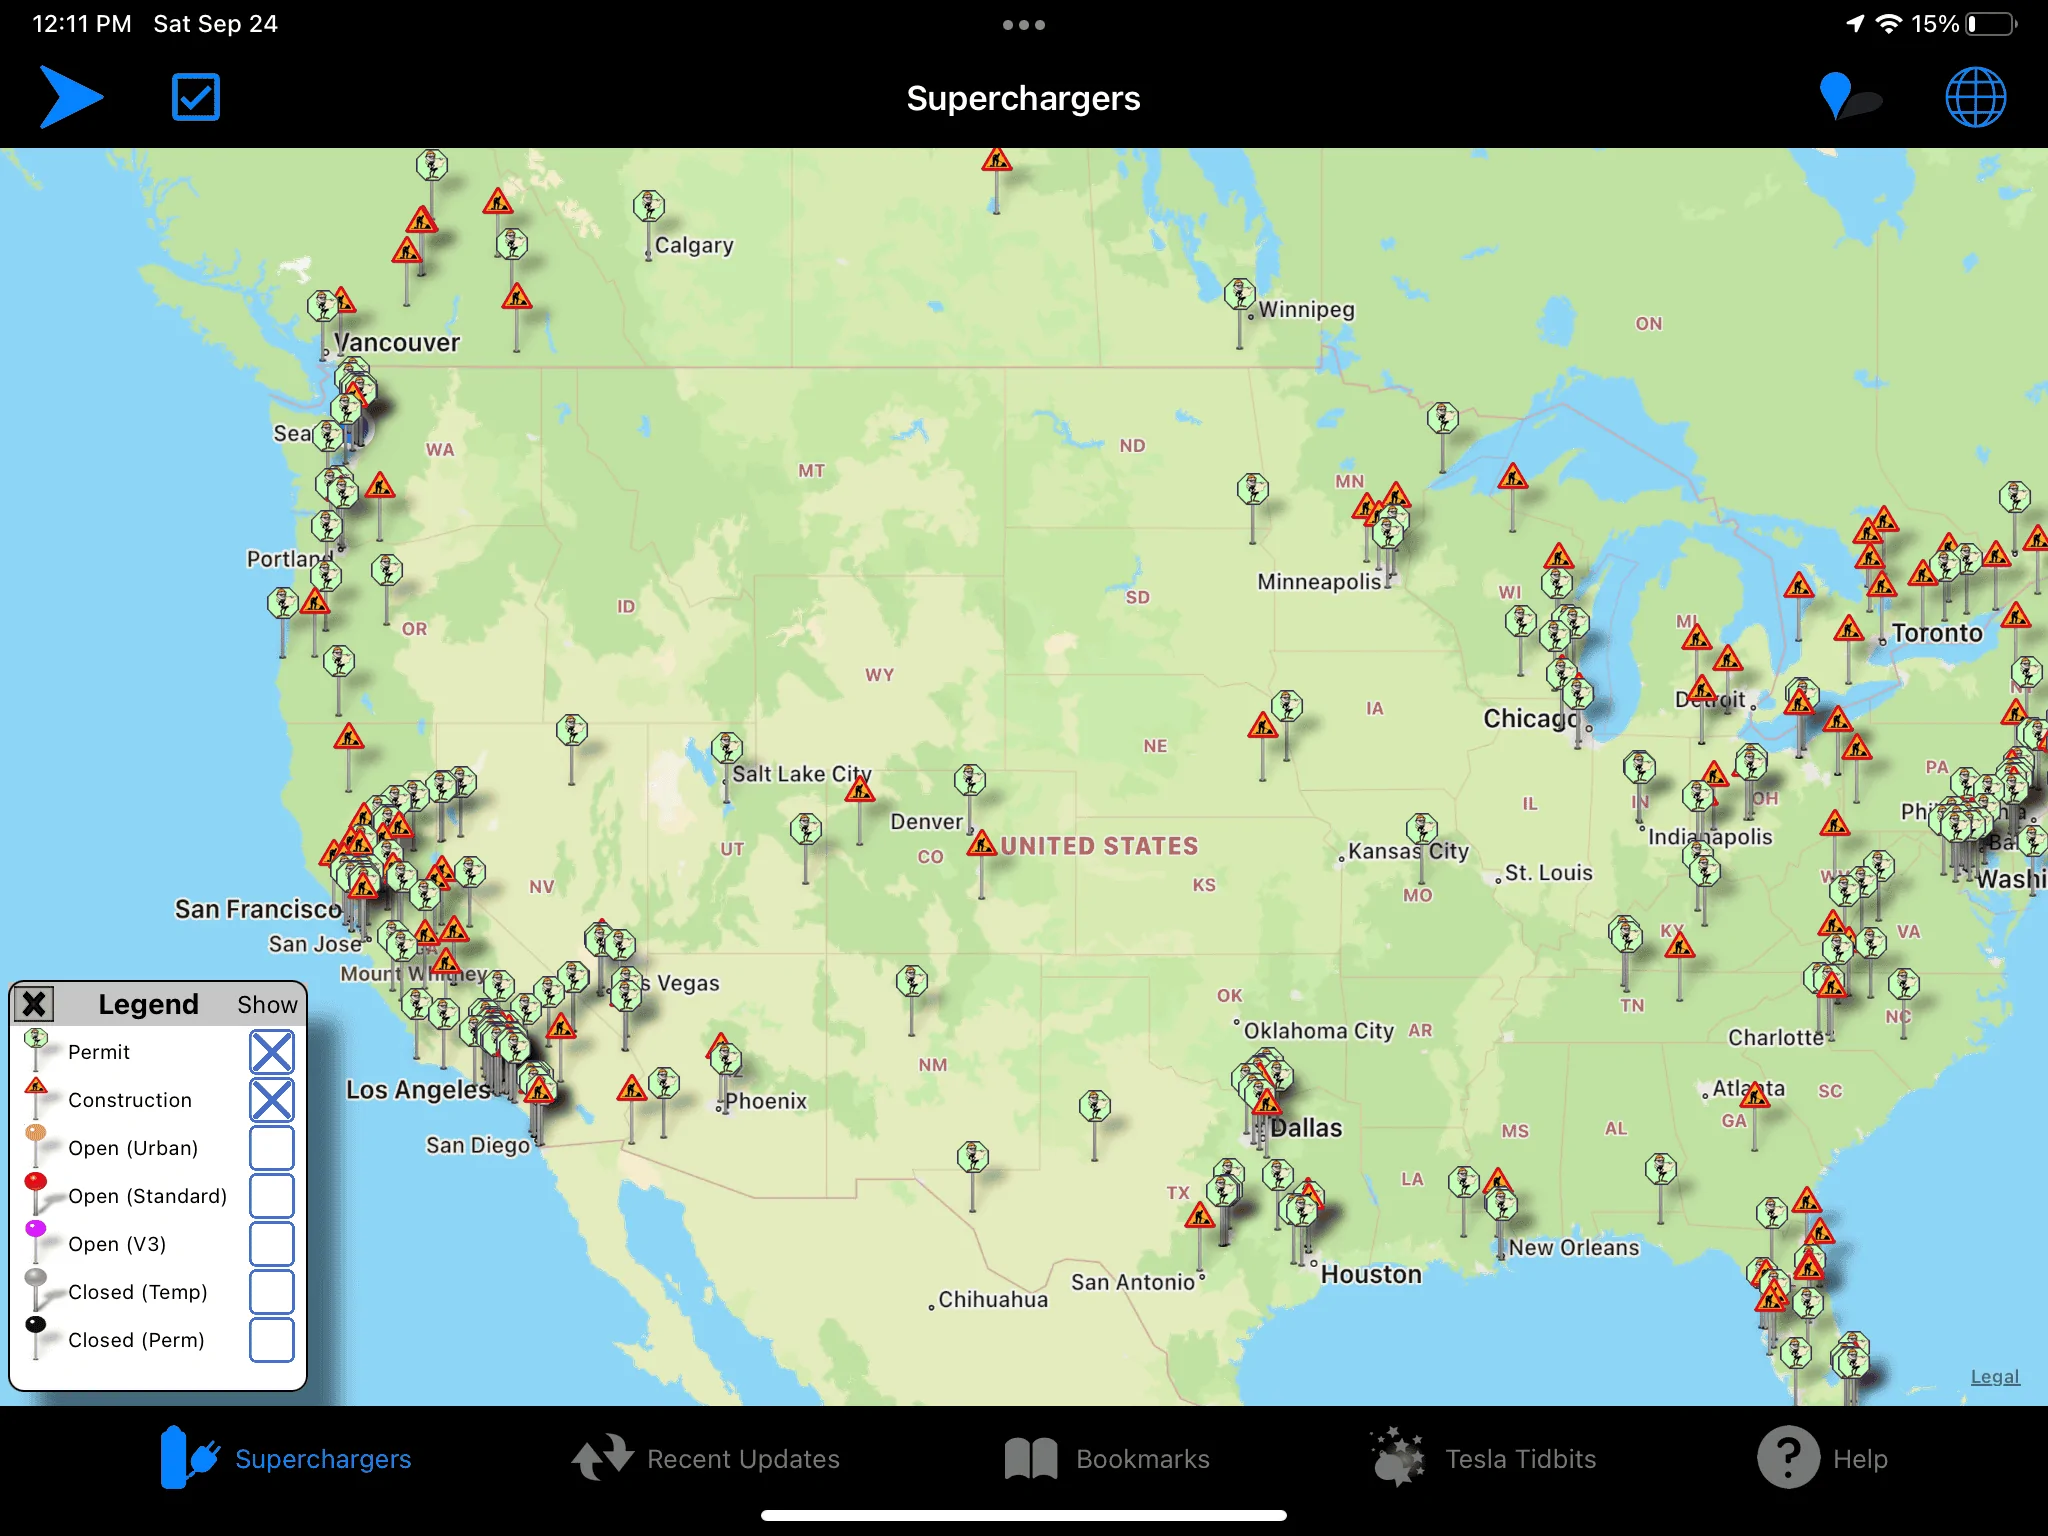Open the globe icon at top right

pos(1975,97)
